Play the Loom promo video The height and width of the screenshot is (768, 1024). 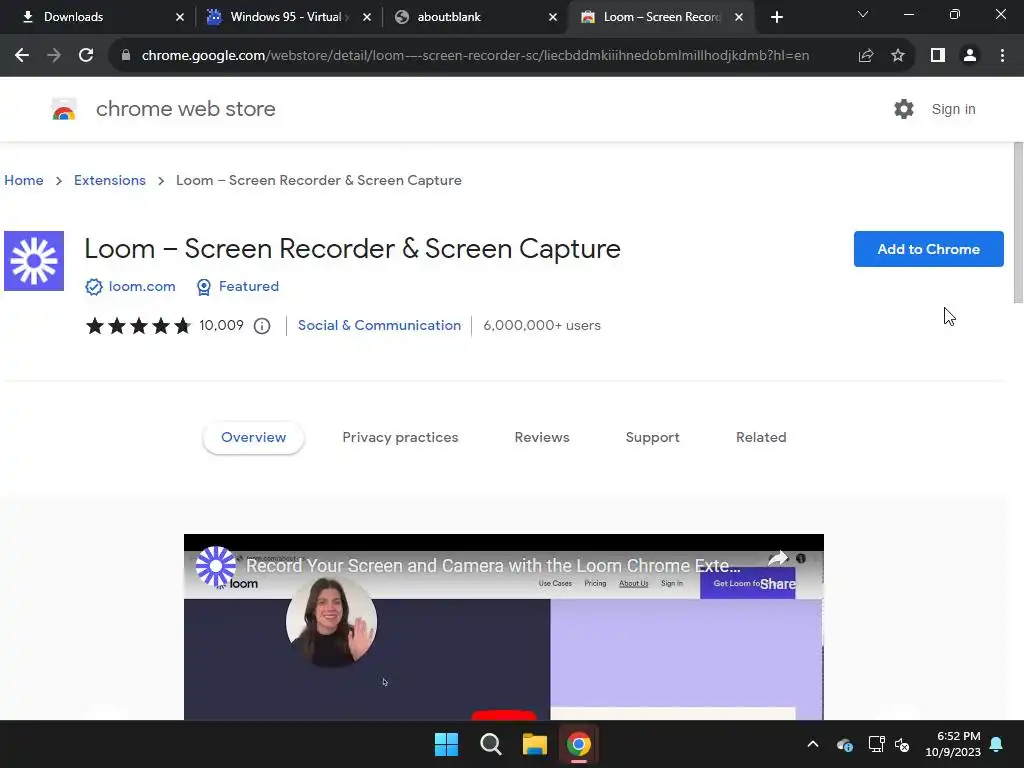coord(504,714)
